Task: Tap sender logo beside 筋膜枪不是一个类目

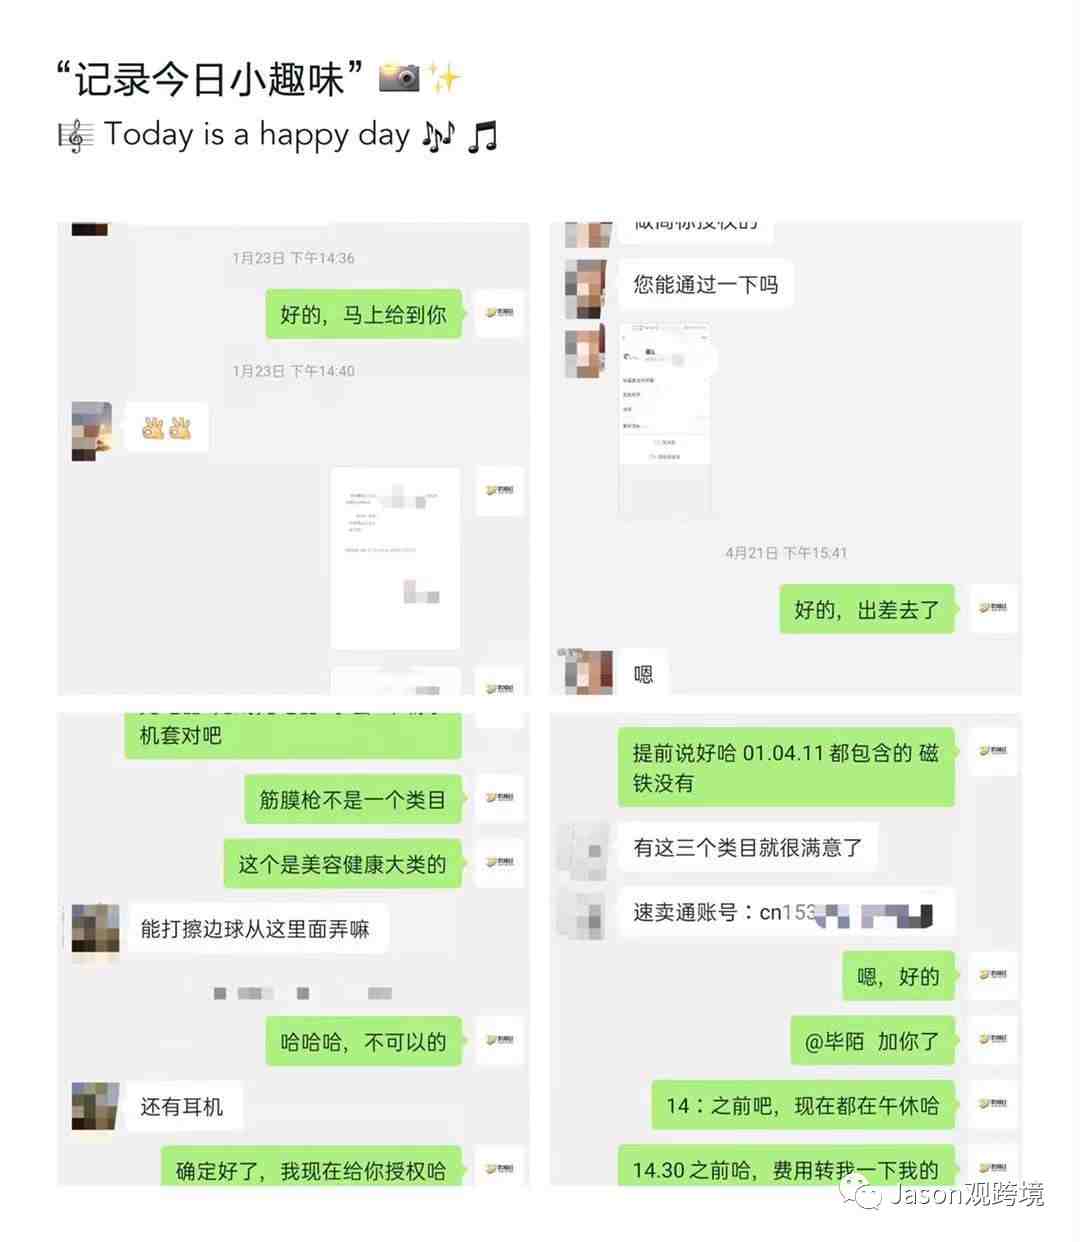Action: 499,798
